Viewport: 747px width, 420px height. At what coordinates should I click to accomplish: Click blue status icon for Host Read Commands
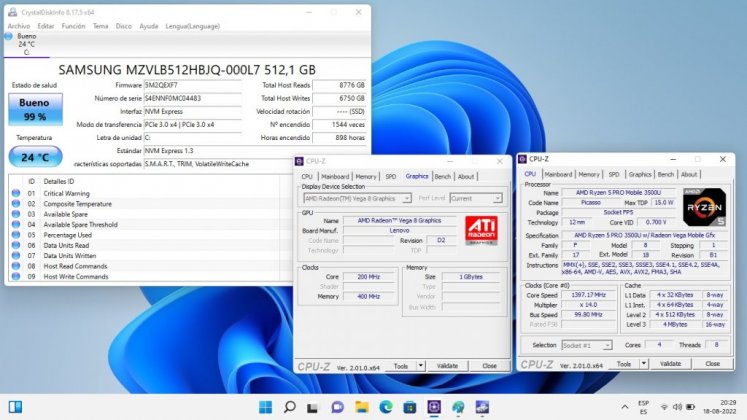point(16,266)
